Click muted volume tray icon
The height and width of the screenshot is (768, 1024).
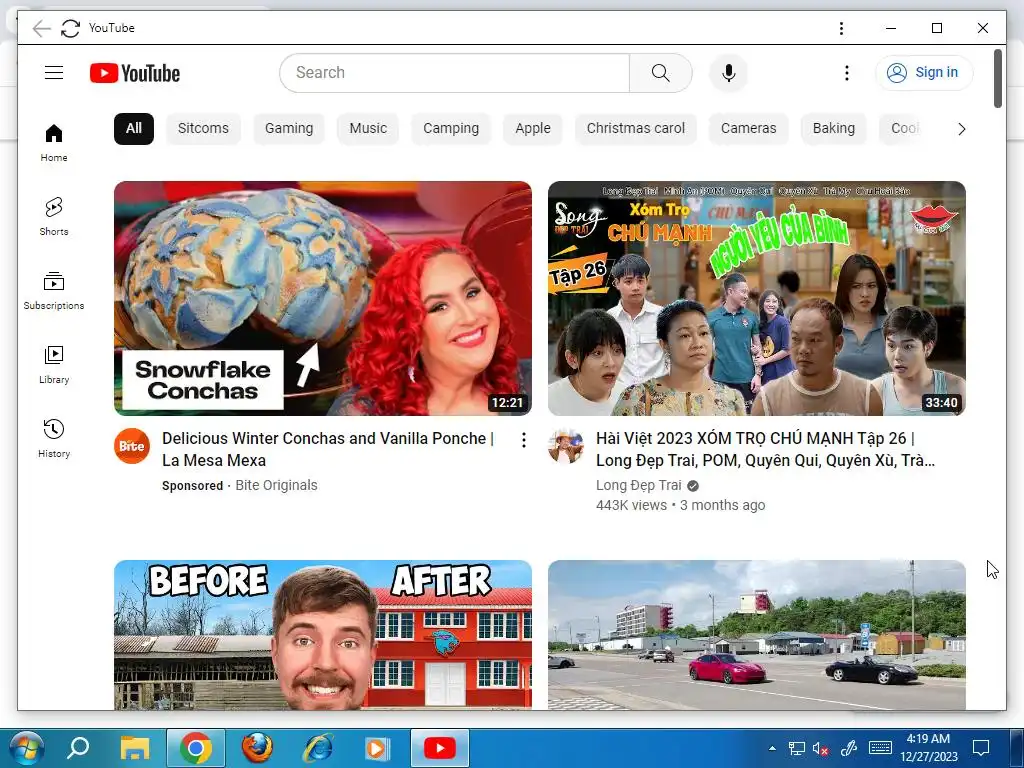[x=821, y=748]
